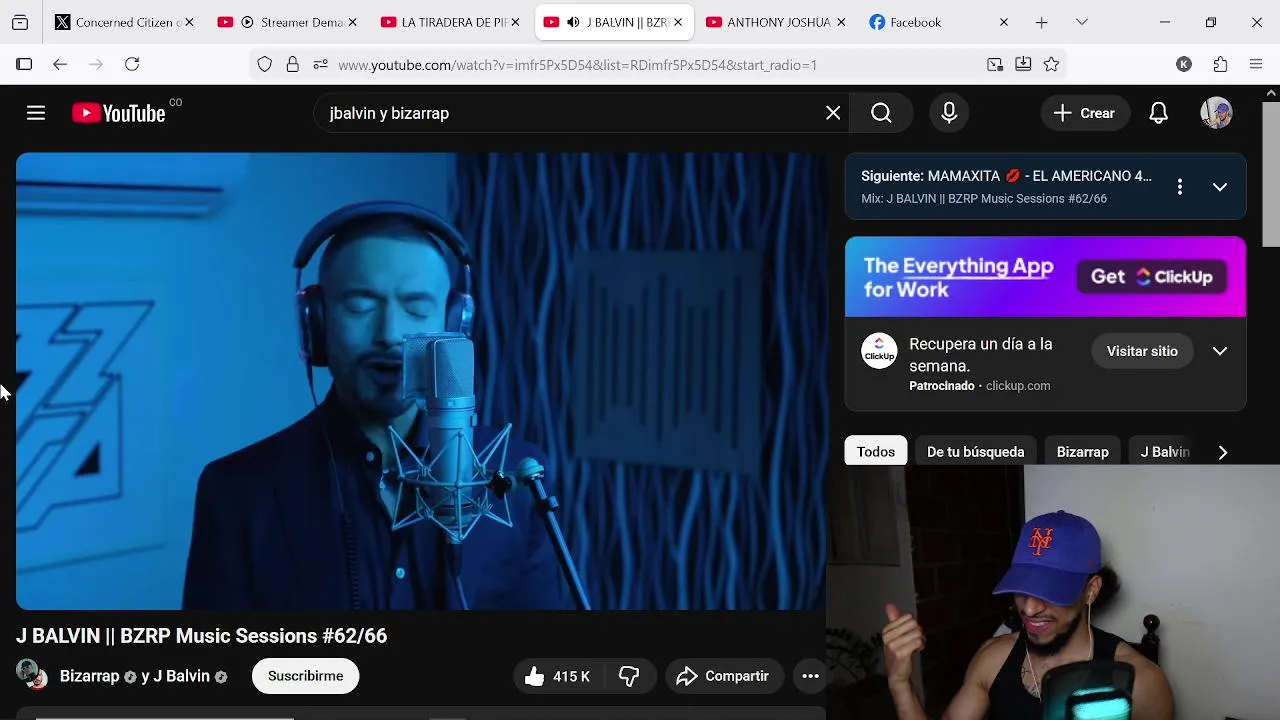Select the Todos filter chip

876,452
